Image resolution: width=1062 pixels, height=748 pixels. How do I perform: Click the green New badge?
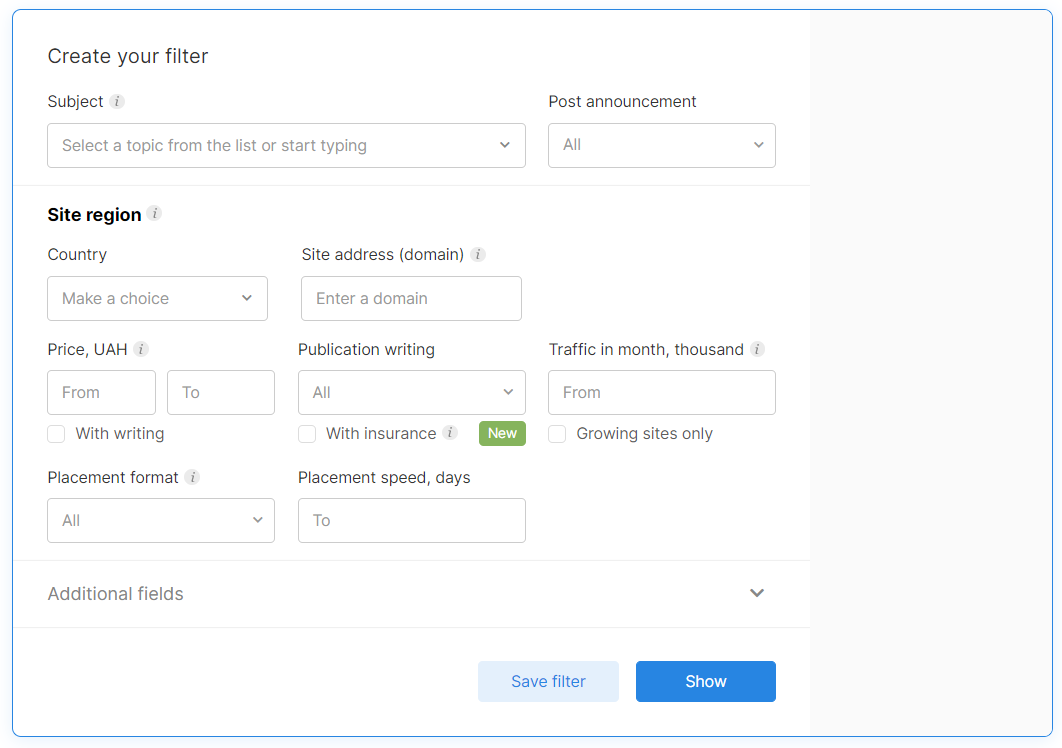502,434
